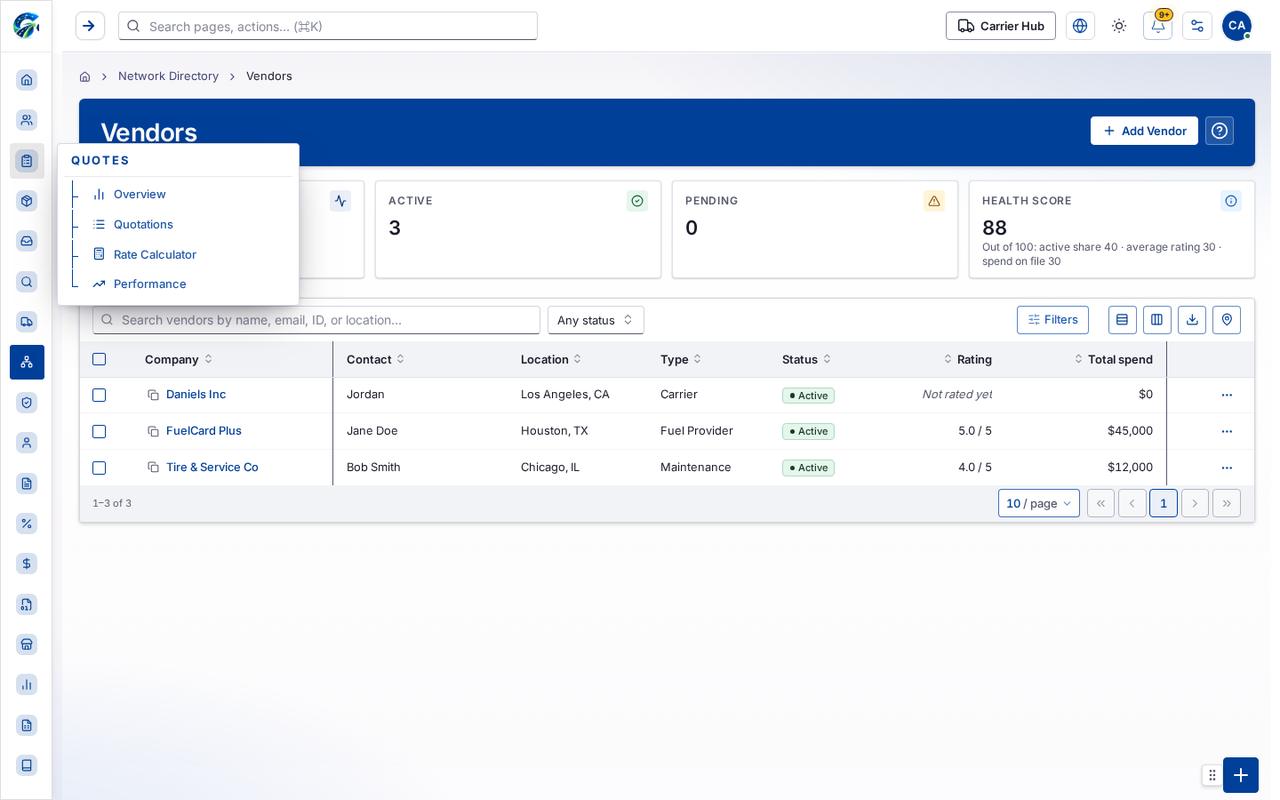Open the Any status dropdown
Viewport: 1280px width, 800px height.
point(596,320)
